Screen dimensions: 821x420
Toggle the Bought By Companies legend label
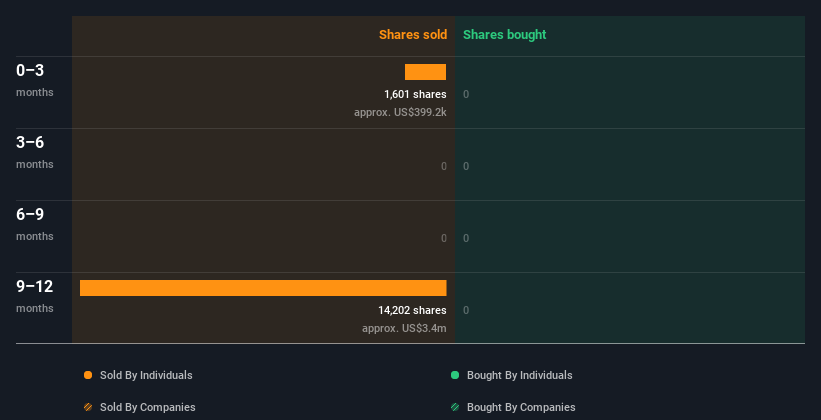pos(521,407)
